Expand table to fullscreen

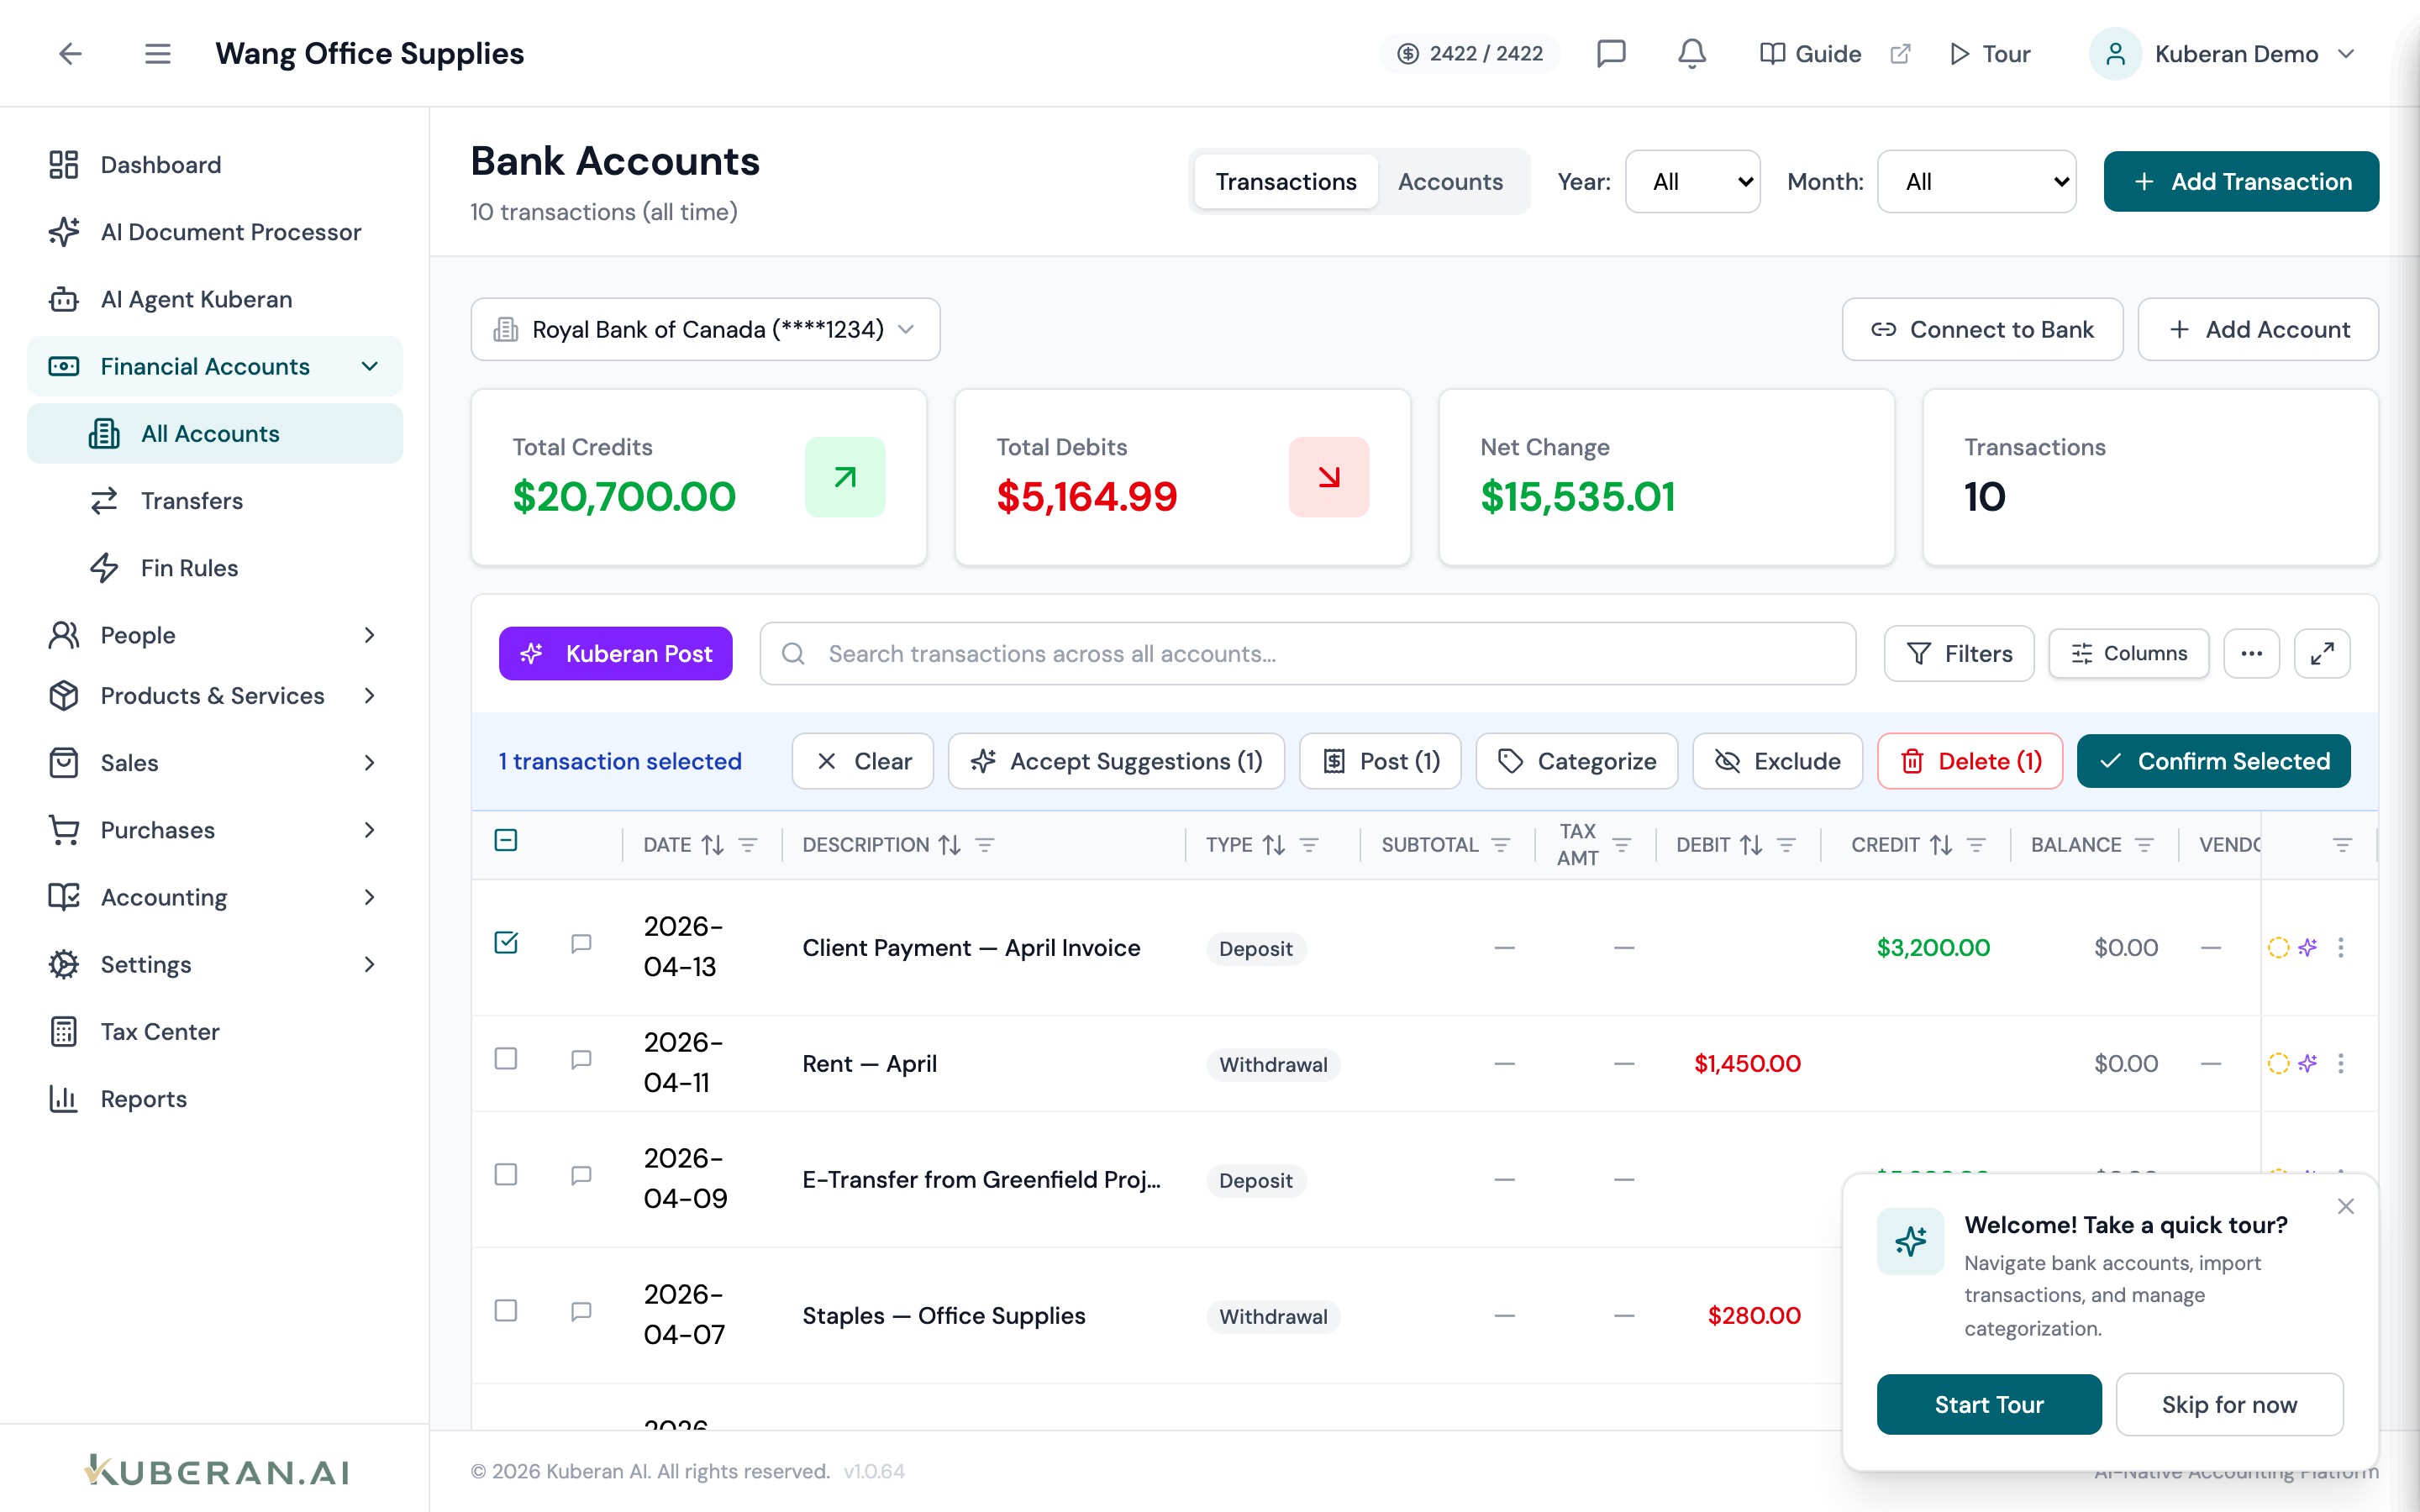tap(2322, 654)
